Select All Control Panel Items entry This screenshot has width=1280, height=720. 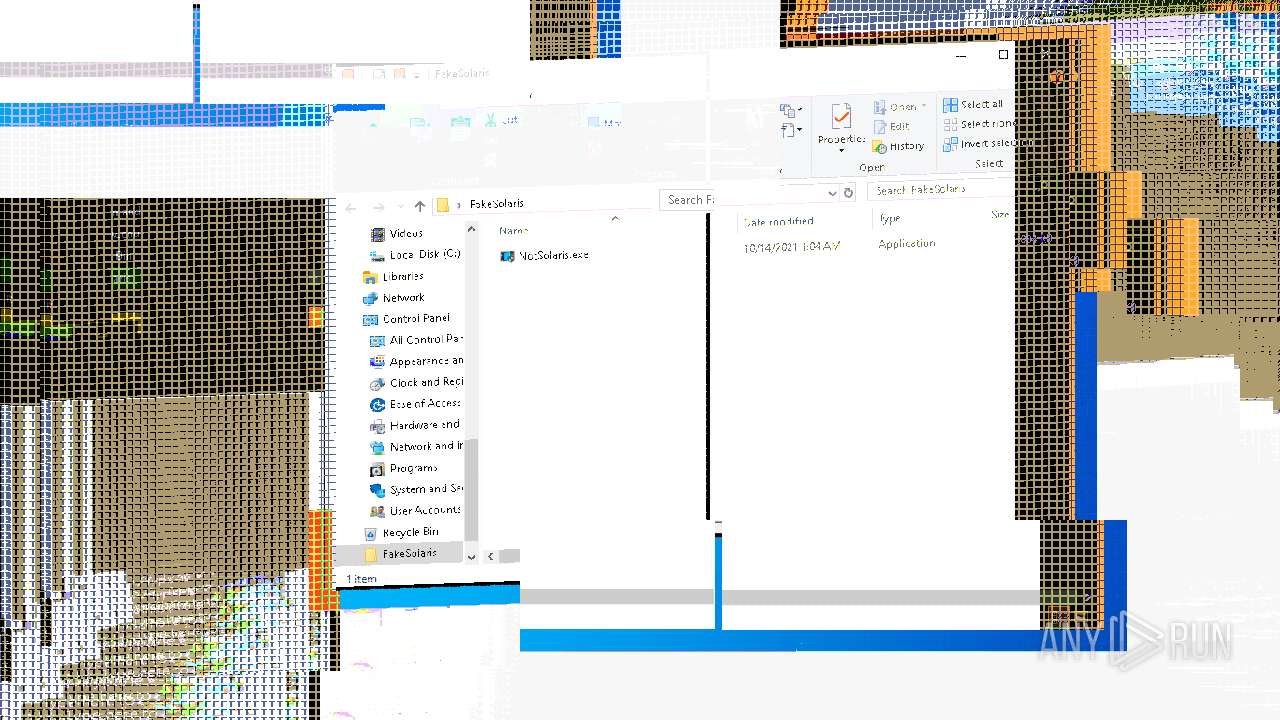click(416, 339)
